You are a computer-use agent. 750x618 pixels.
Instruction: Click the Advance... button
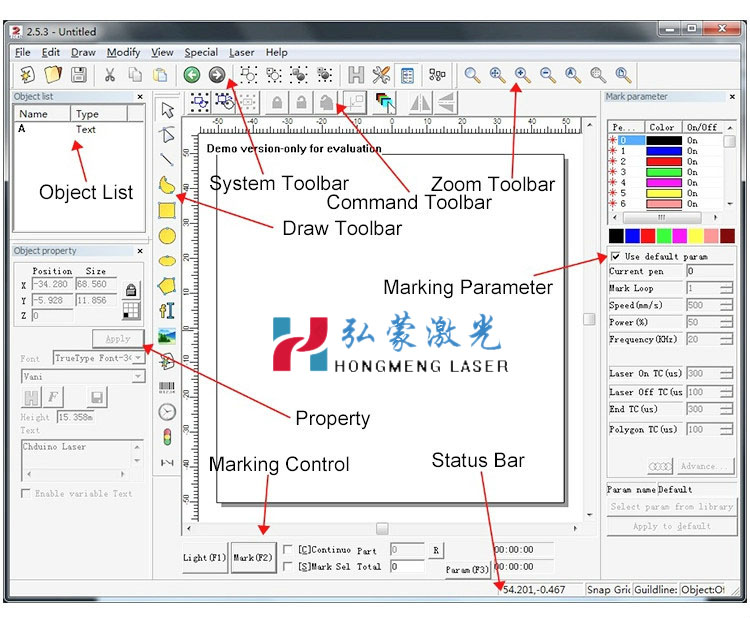coord(705,465)
